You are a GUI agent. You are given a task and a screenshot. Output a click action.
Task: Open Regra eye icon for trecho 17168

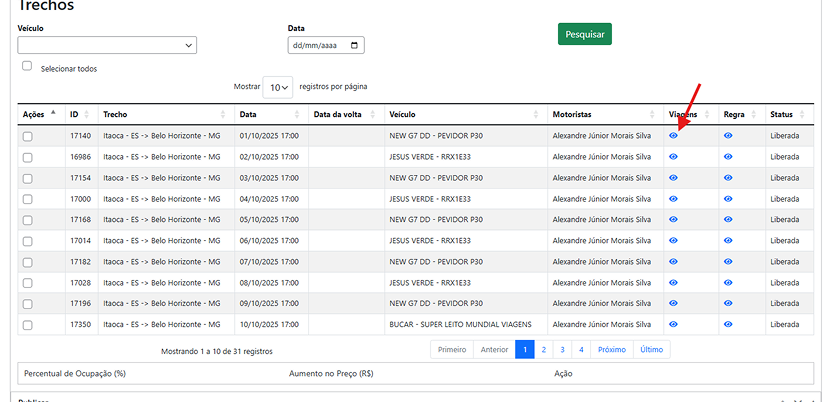728,220
